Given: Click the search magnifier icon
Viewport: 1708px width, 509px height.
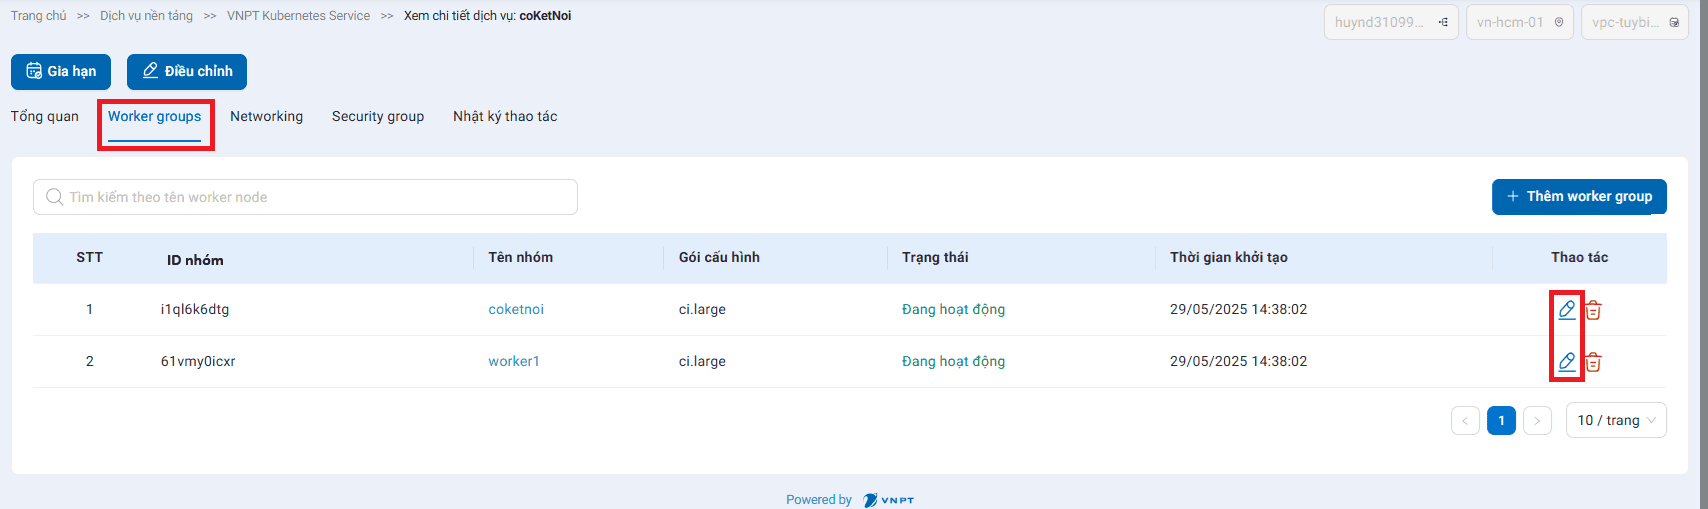Looking at the screenshot, I should [55, 197].
